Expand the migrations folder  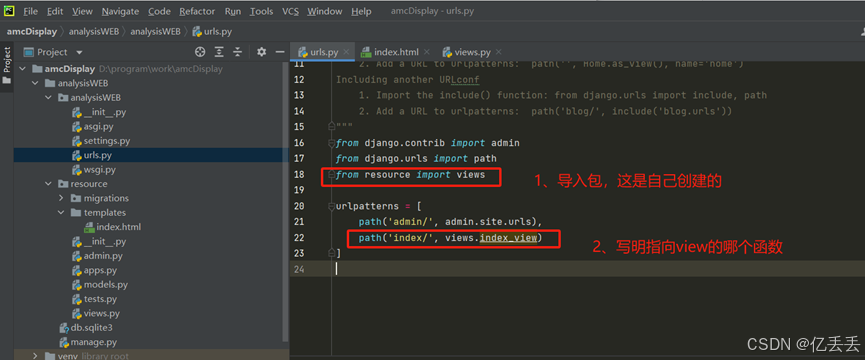tap(62, 198)
